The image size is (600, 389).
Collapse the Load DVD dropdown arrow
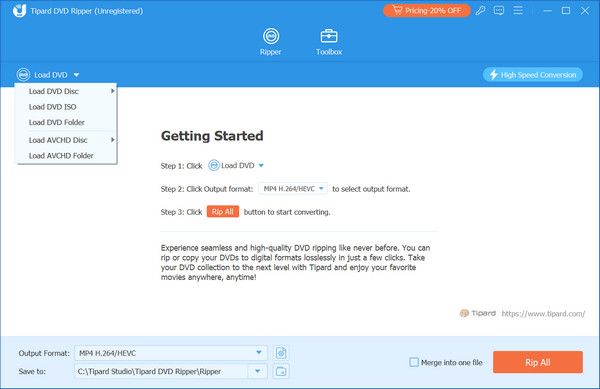76,75
